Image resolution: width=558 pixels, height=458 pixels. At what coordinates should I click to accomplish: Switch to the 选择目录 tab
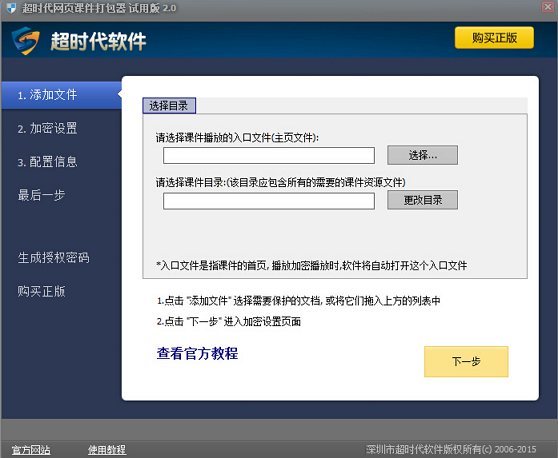point(169,106)
